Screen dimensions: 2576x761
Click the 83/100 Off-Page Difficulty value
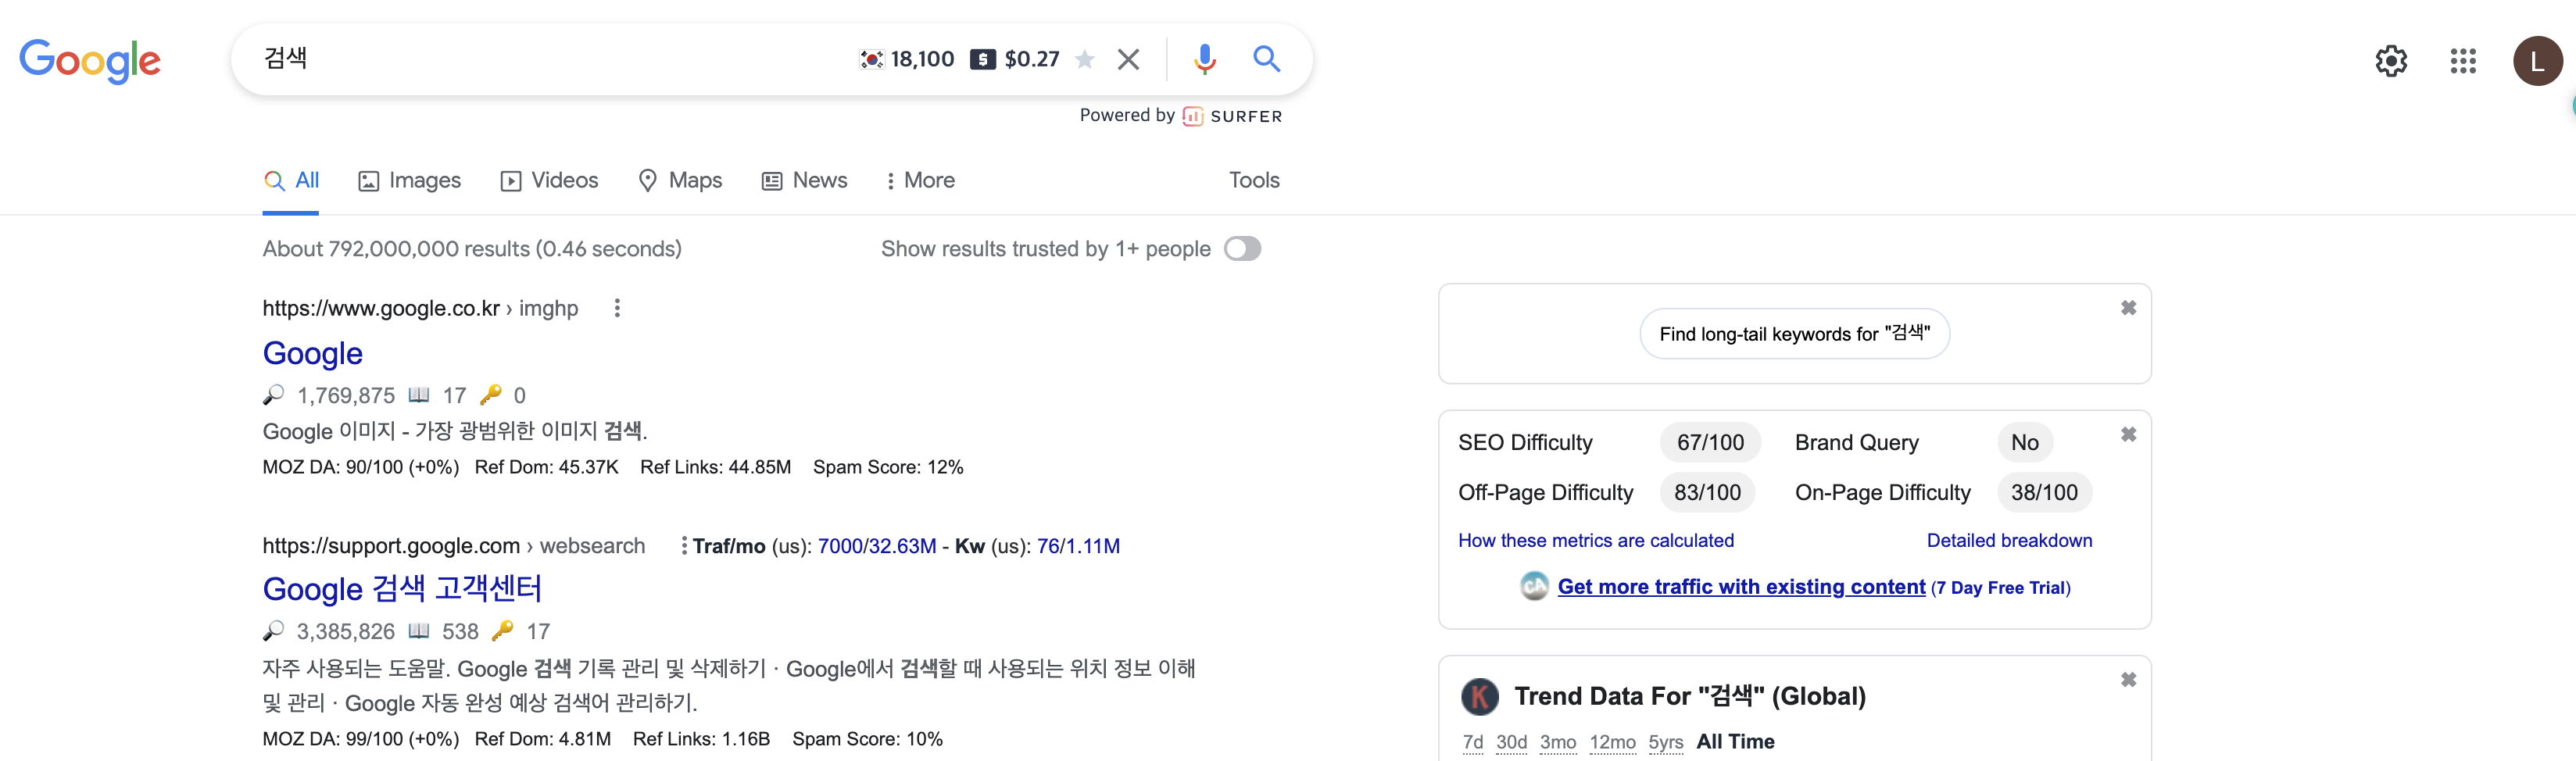1707,492
